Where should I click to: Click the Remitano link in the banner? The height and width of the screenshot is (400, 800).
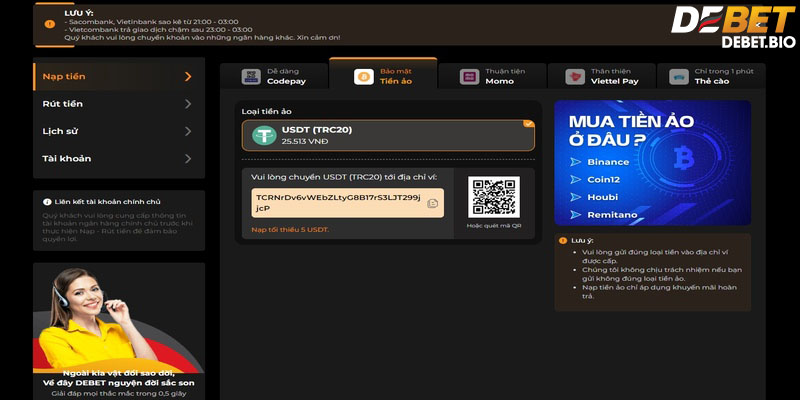[612, 215]
